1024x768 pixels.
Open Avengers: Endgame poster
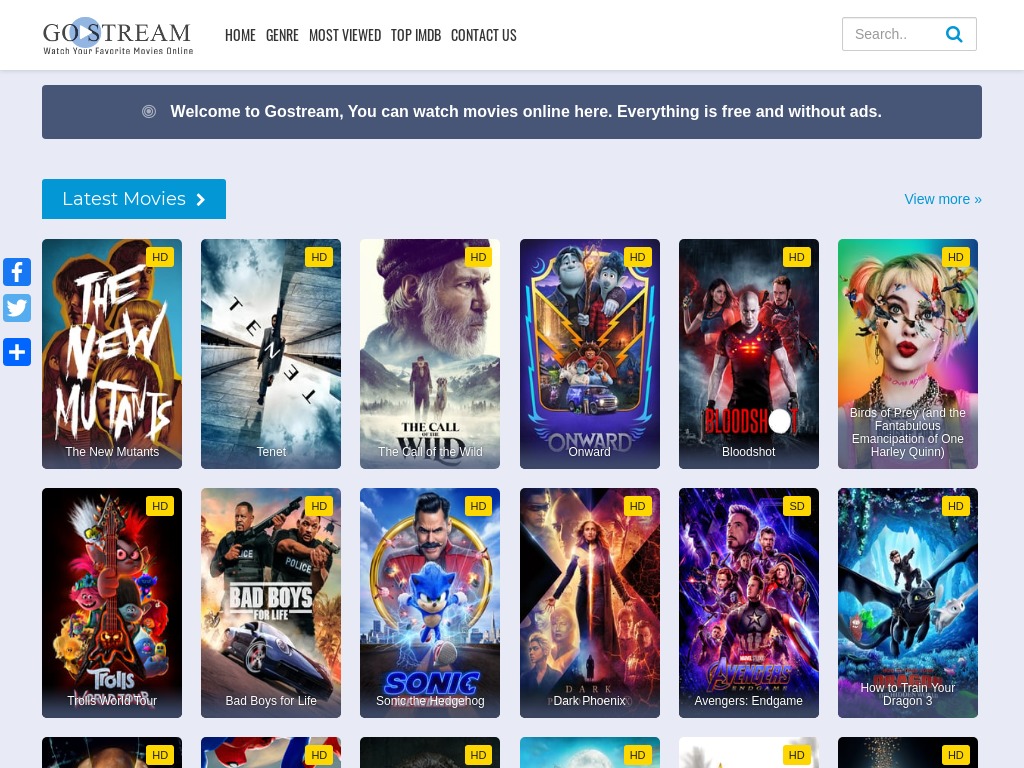[x=748, y=603]
